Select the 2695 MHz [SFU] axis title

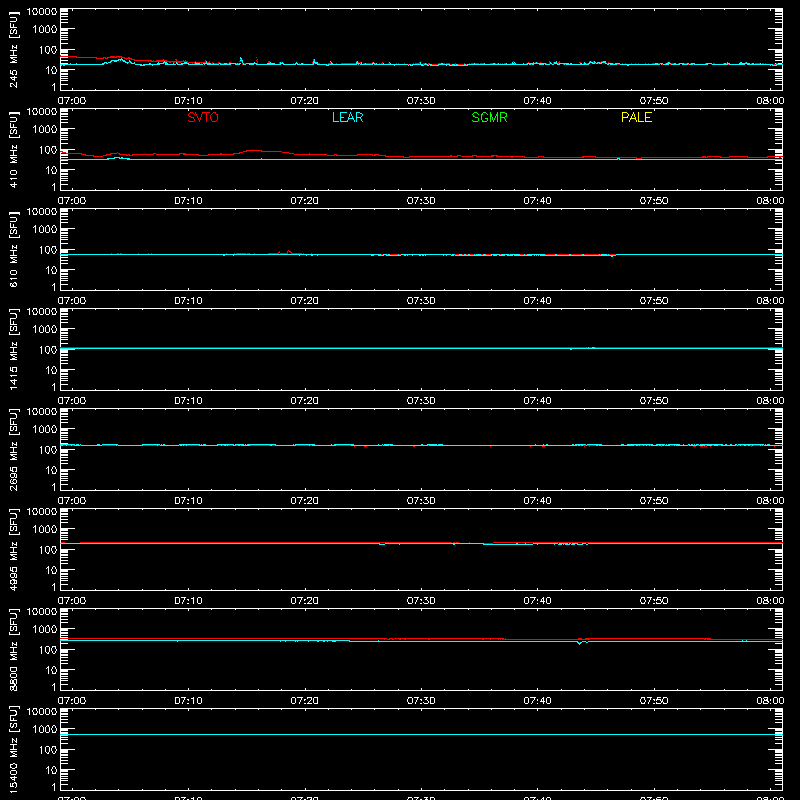[14, 449]
